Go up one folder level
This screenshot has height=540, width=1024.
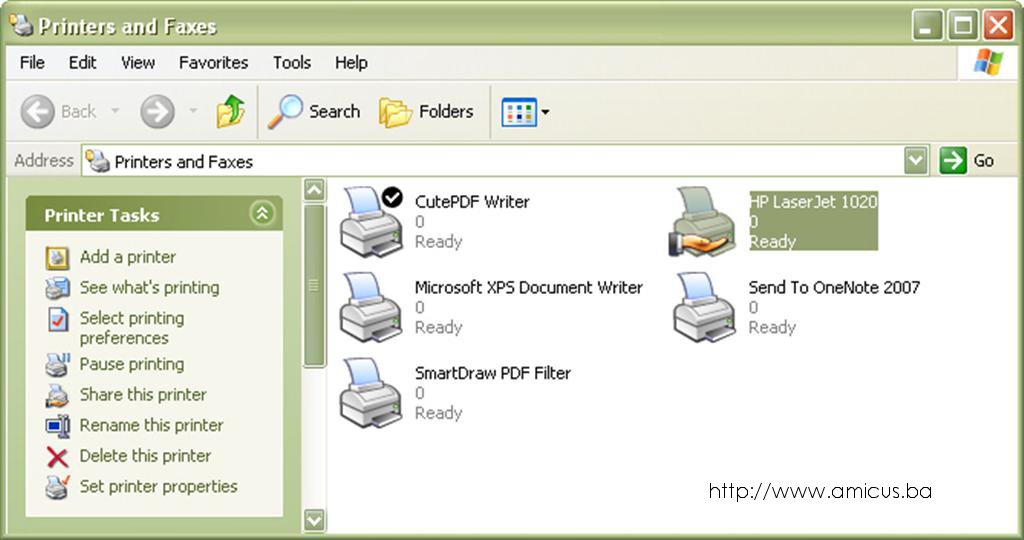[x=231, y=111]
